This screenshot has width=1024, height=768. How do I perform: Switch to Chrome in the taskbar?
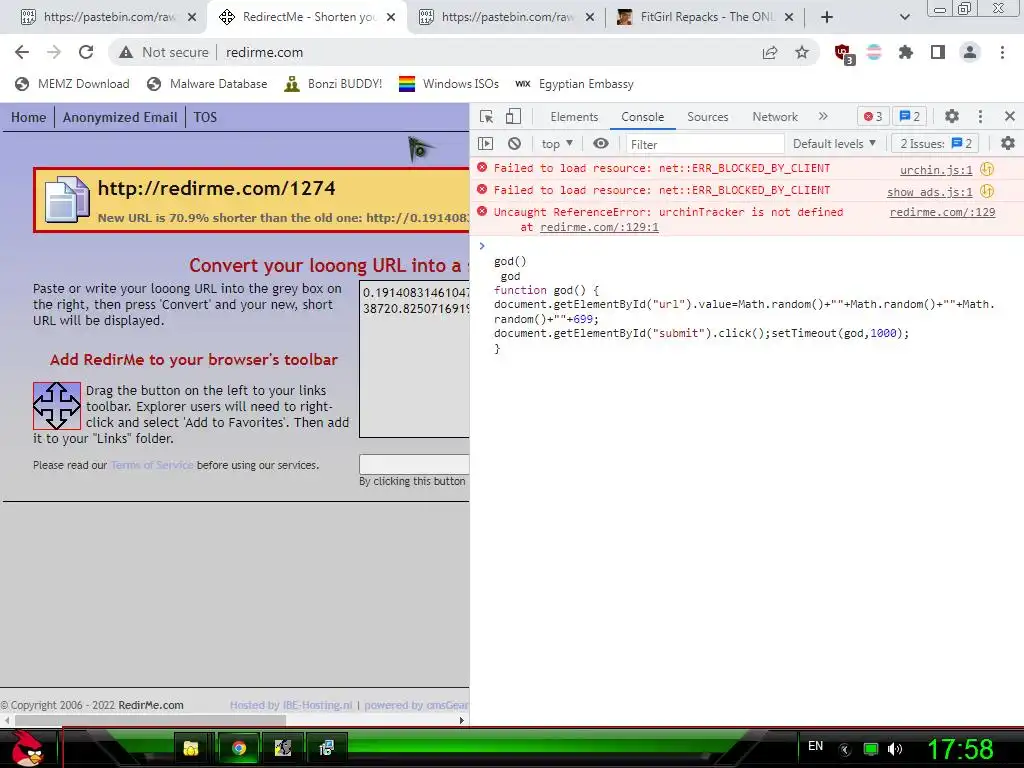tap(239, 748)
